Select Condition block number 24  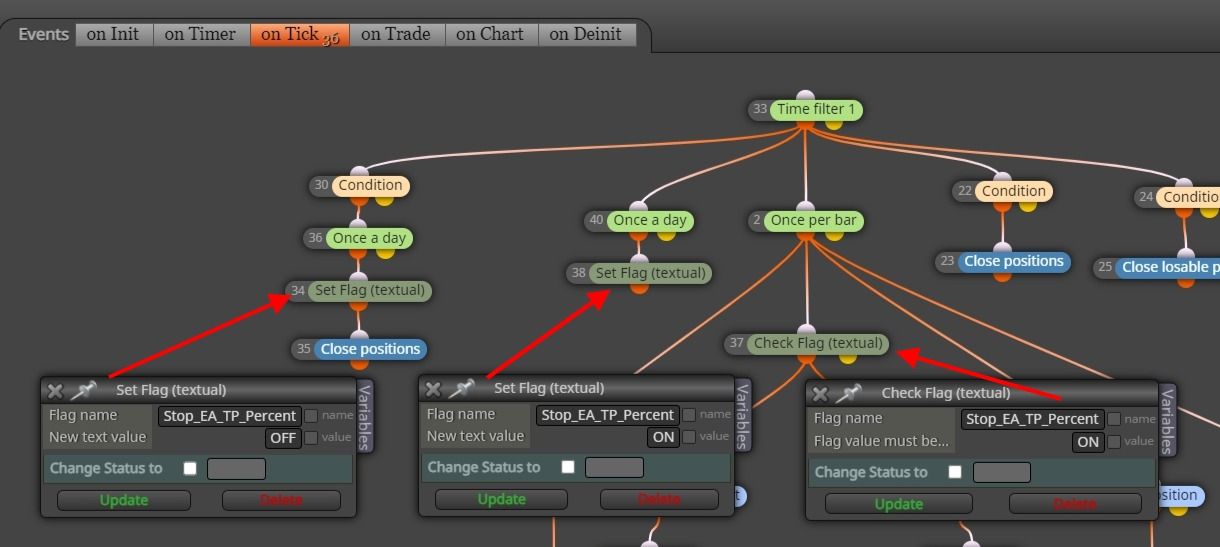click(1189, 197)
